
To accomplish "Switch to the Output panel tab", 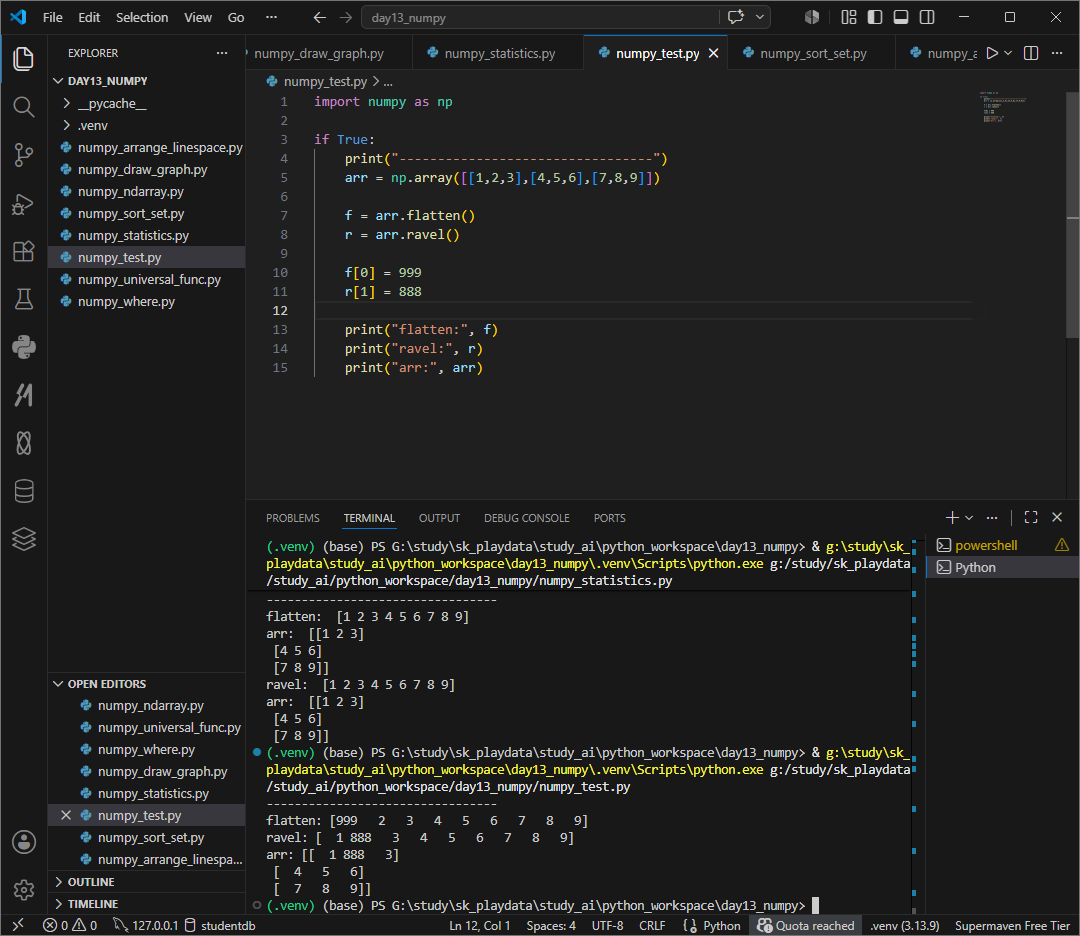I will click(439, 518).
